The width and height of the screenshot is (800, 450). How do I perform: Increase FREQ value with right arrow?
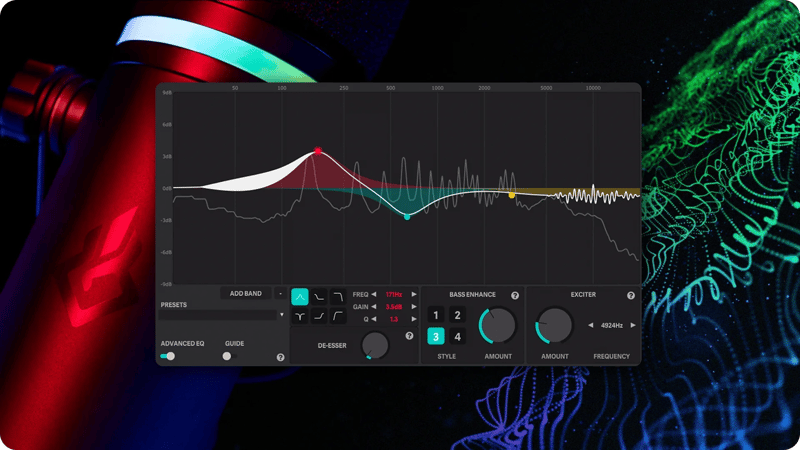(x=414, y=294)
